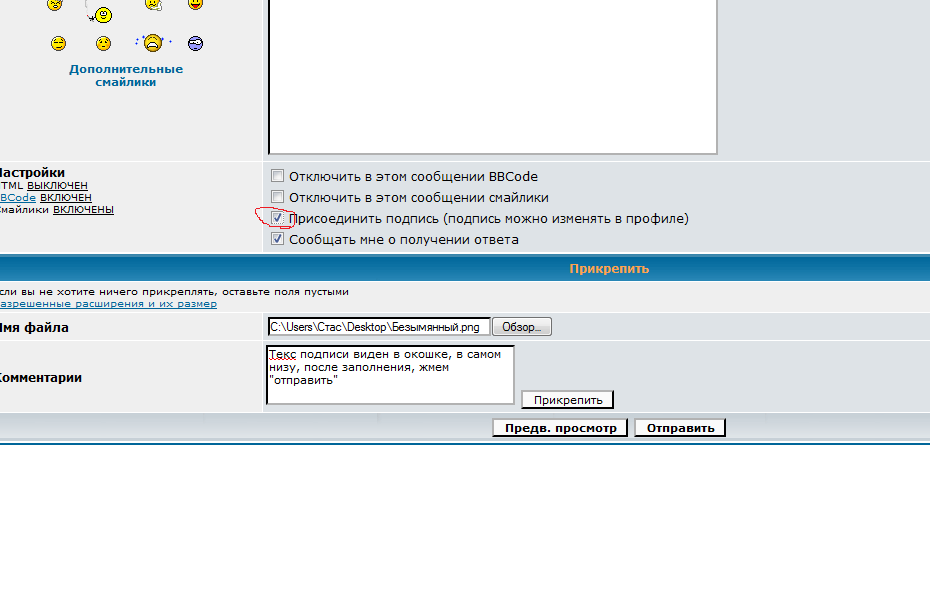The image size is (930, 600).
Task: Insert the blushing shy smiley
Action: 103,43
